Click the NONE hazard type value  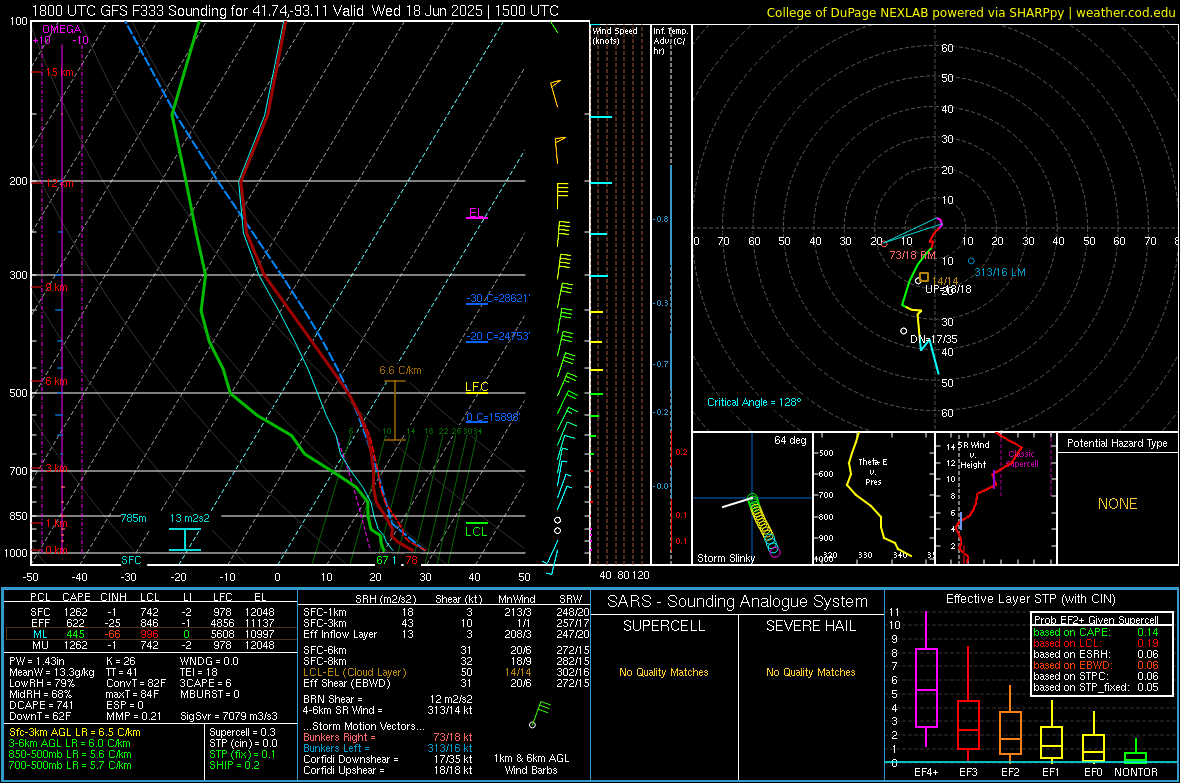coord(1118,504)
